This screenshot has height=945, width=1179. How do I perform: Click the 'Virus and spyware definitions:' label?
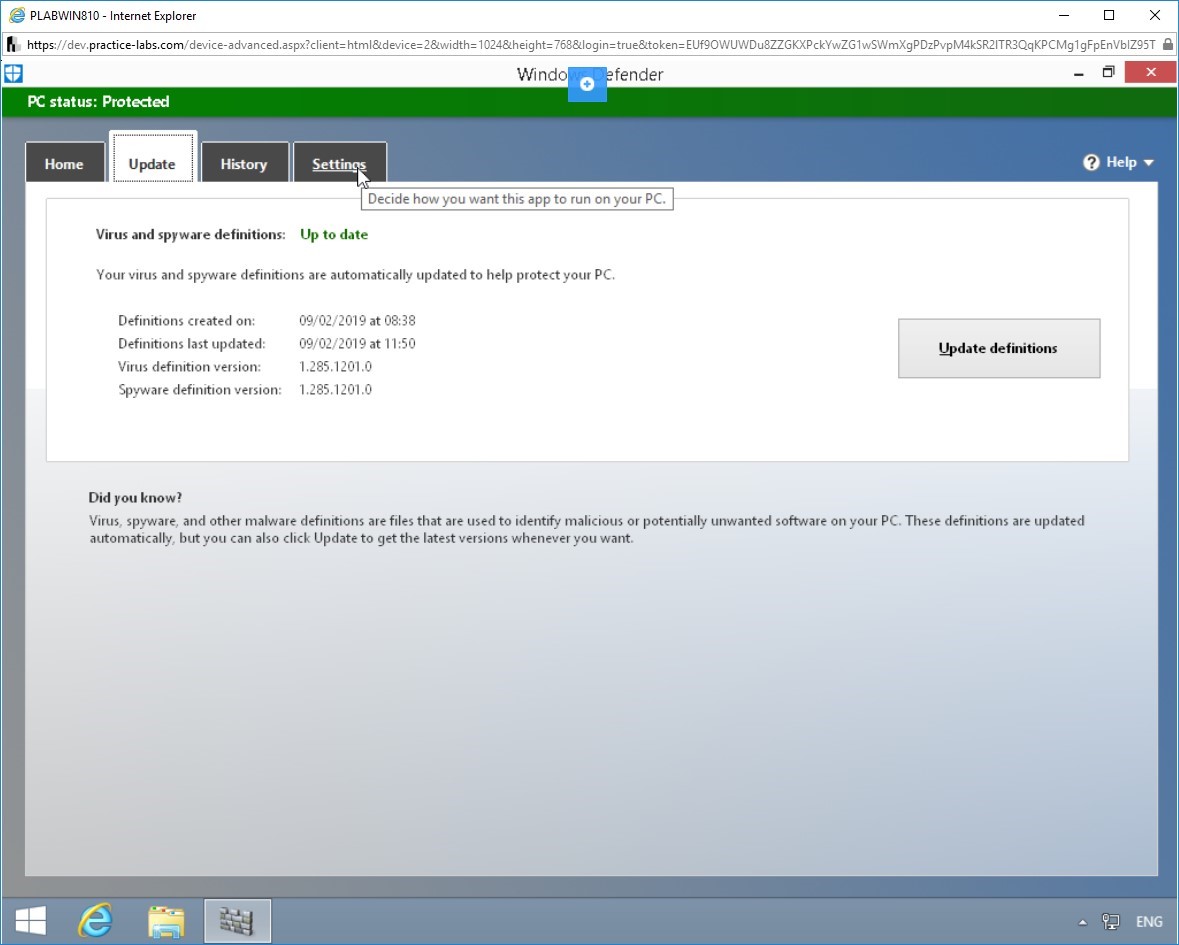(191, 235)
